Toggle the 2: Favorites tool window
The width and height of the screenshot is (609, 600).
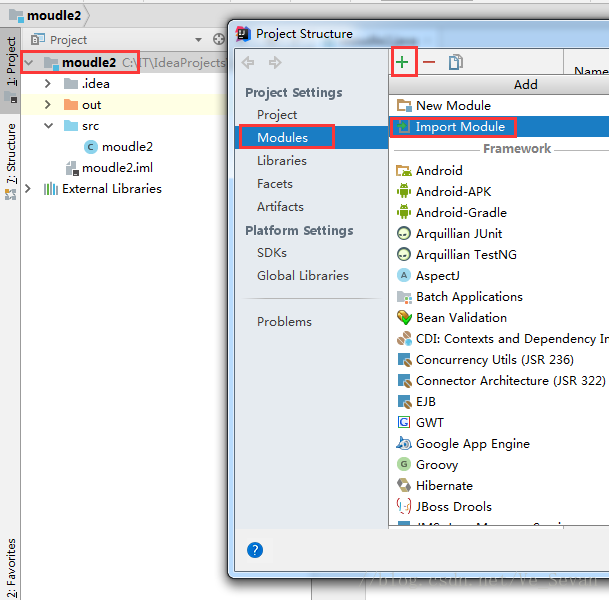[x=10, y=567]
